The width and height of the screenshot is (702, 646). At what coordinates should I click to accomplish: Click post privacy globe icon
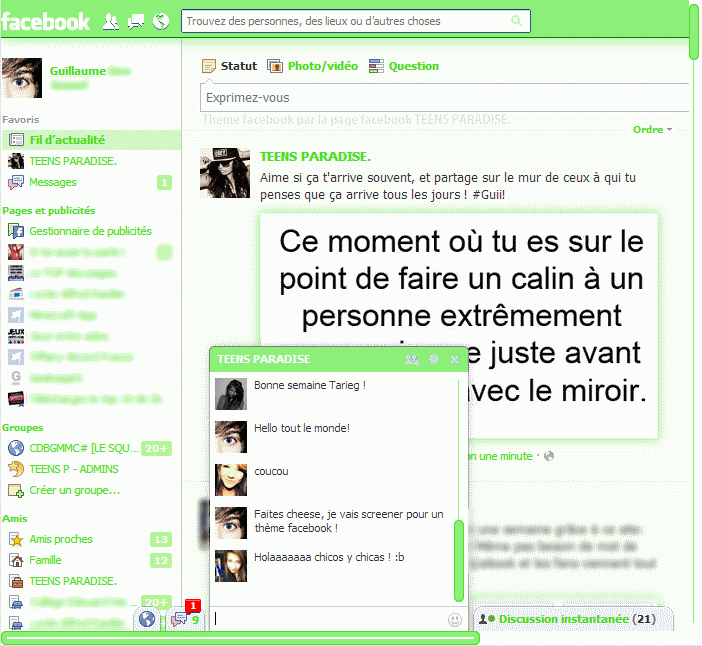click(x=549, y=456)
